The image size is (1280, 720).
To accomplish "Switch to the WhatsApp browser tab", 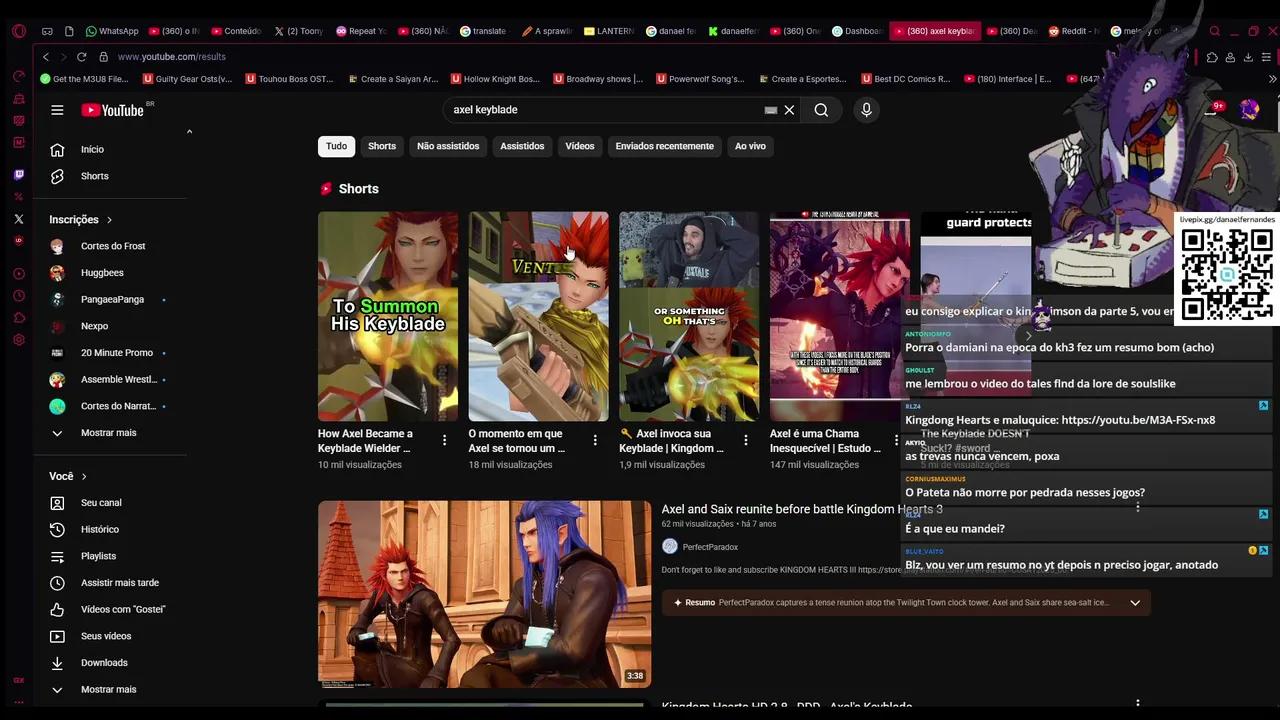I will pos(111,31).
